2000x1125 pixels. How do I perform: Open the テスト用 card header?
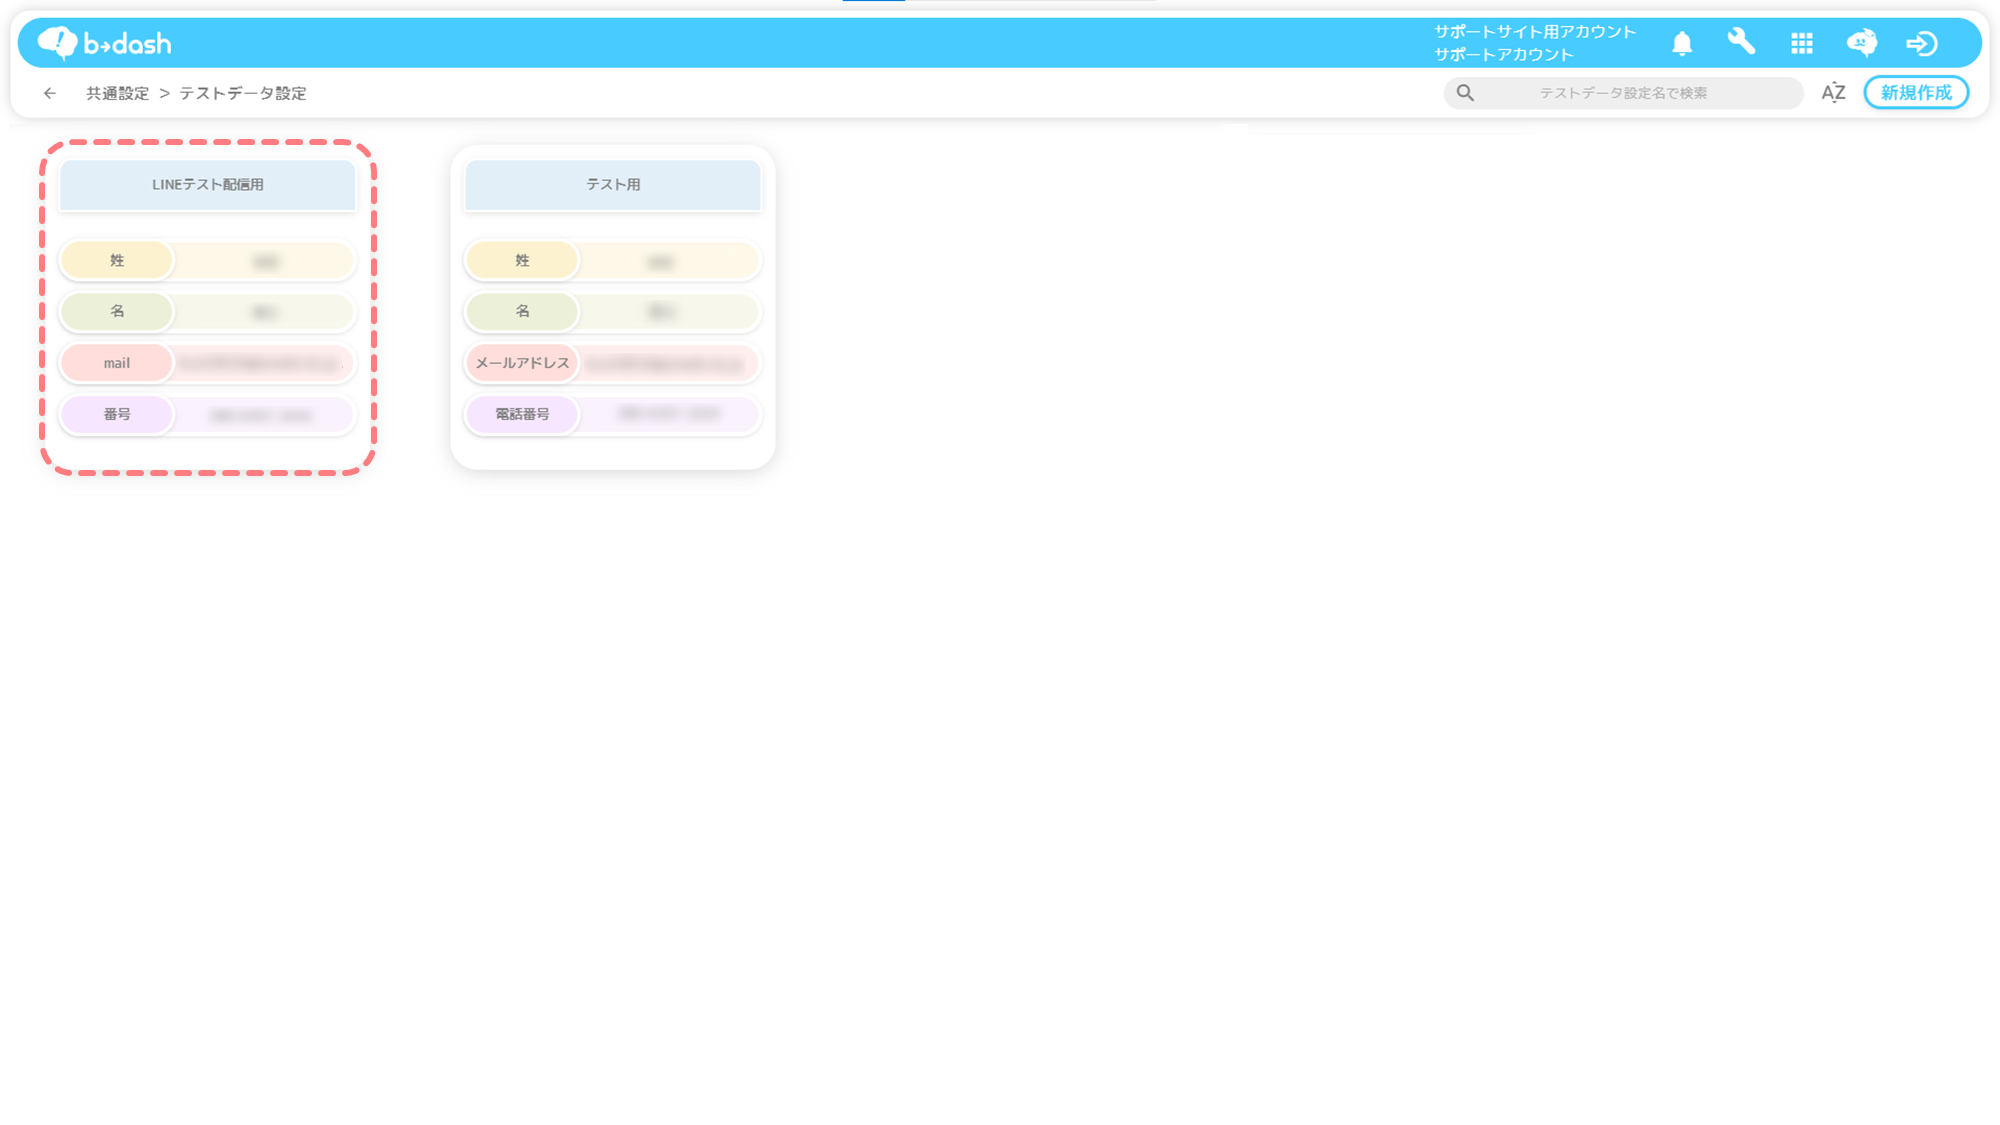613,185
